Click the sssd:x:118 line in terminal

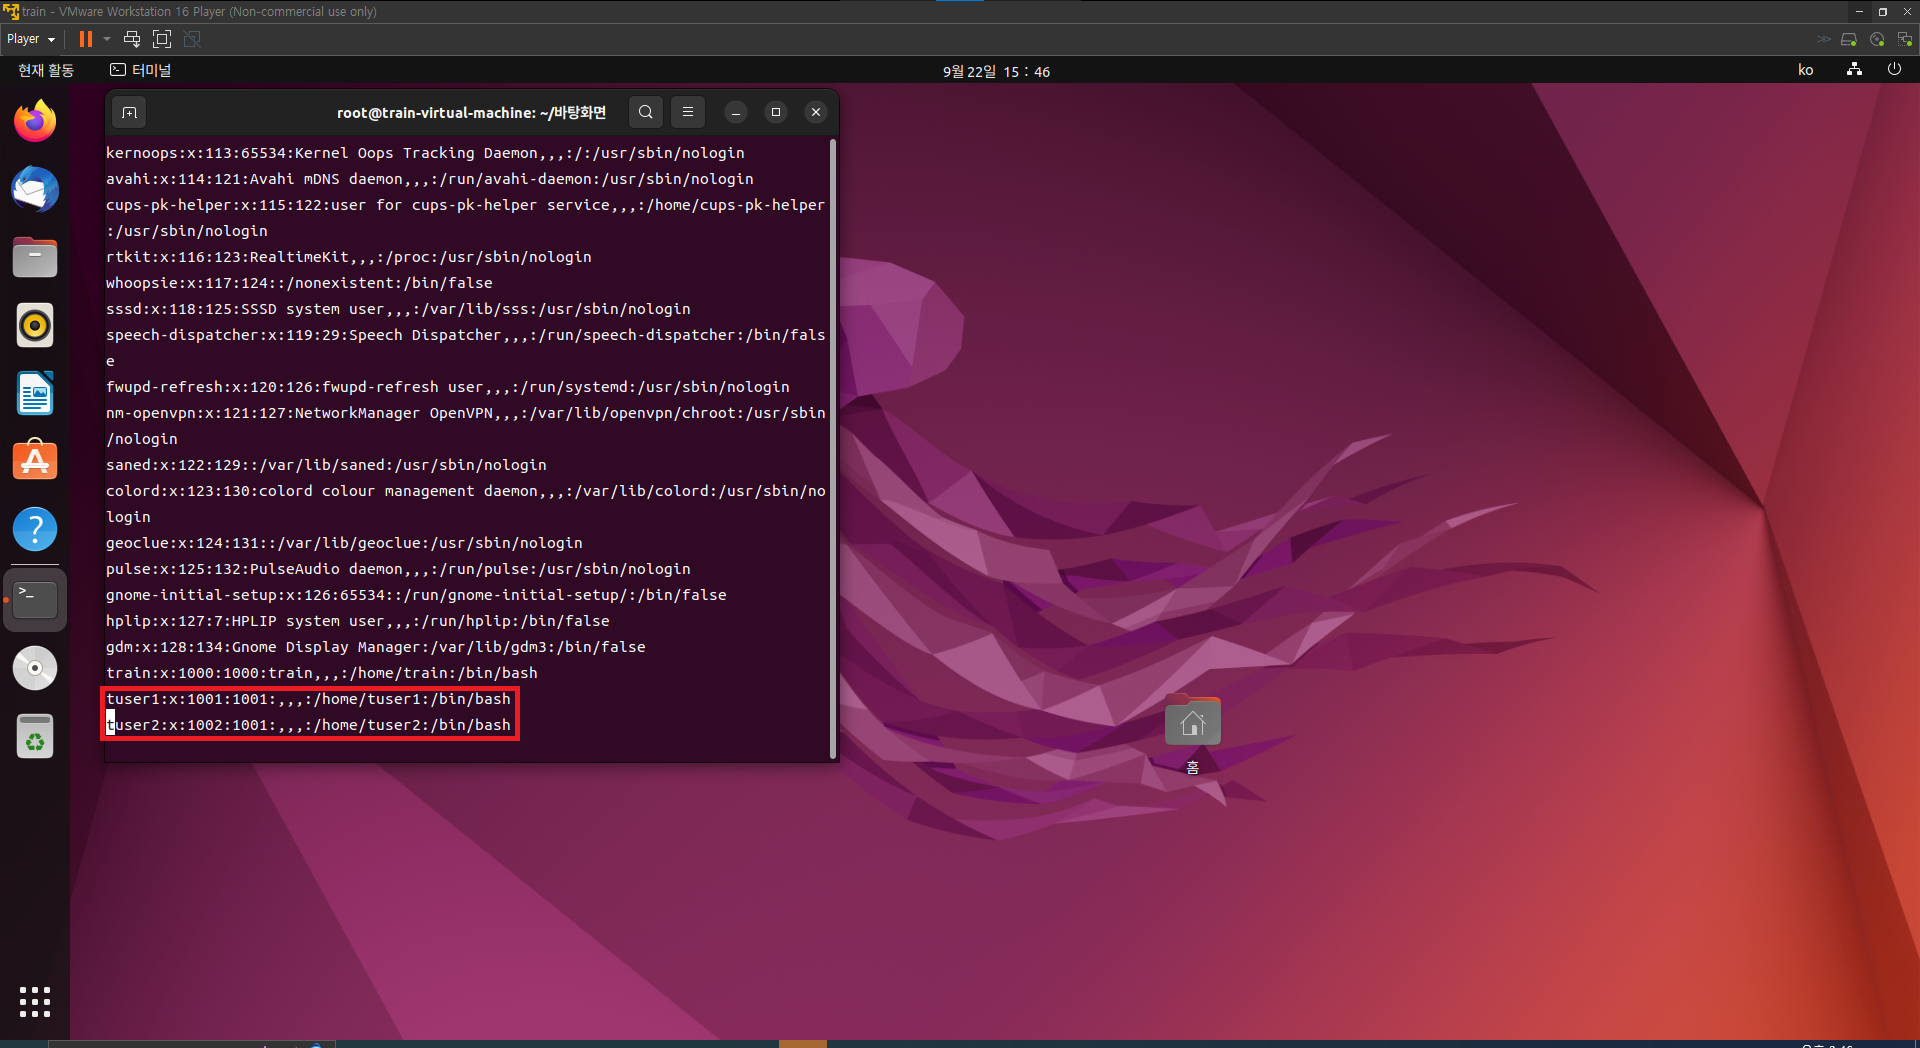[398, 309]
